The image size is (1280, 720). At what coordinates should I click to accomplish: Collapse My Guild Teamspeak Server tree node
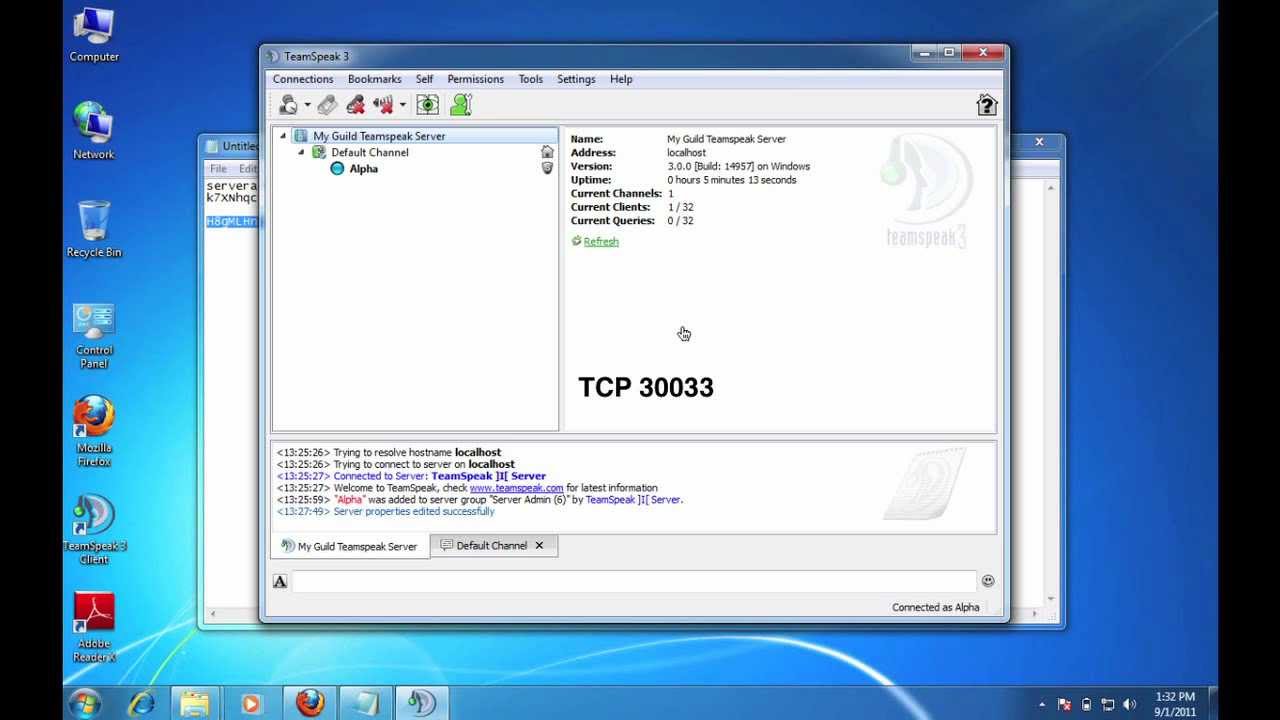(283, 136)
